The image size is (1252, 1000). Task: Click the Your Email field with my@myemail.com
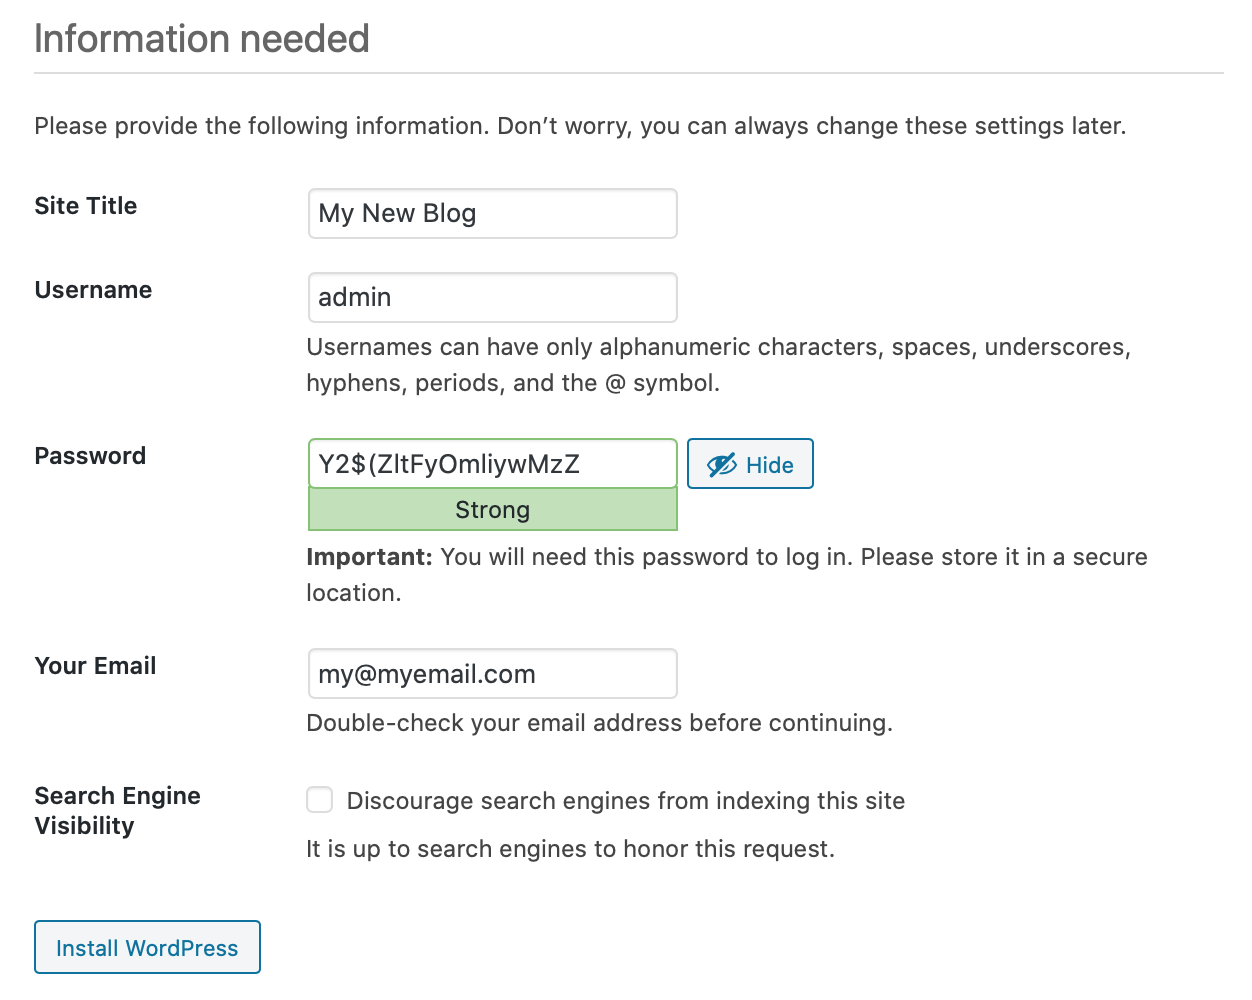click(x=492, y=674)
